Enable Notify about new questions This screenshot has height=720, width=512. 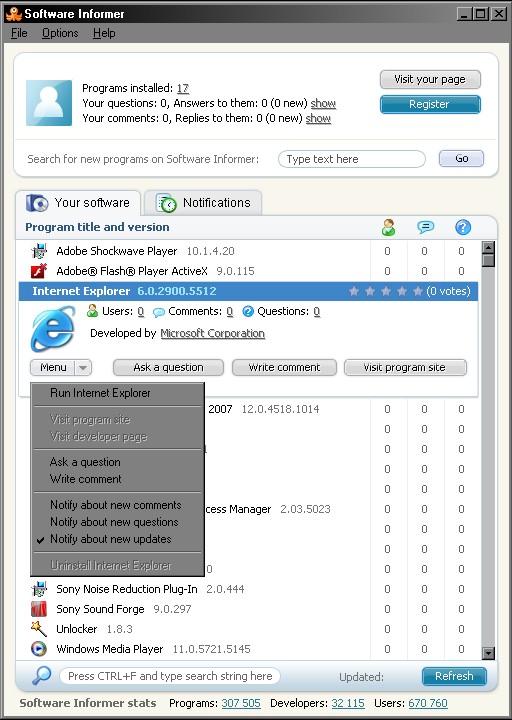(x=114, y=522)
